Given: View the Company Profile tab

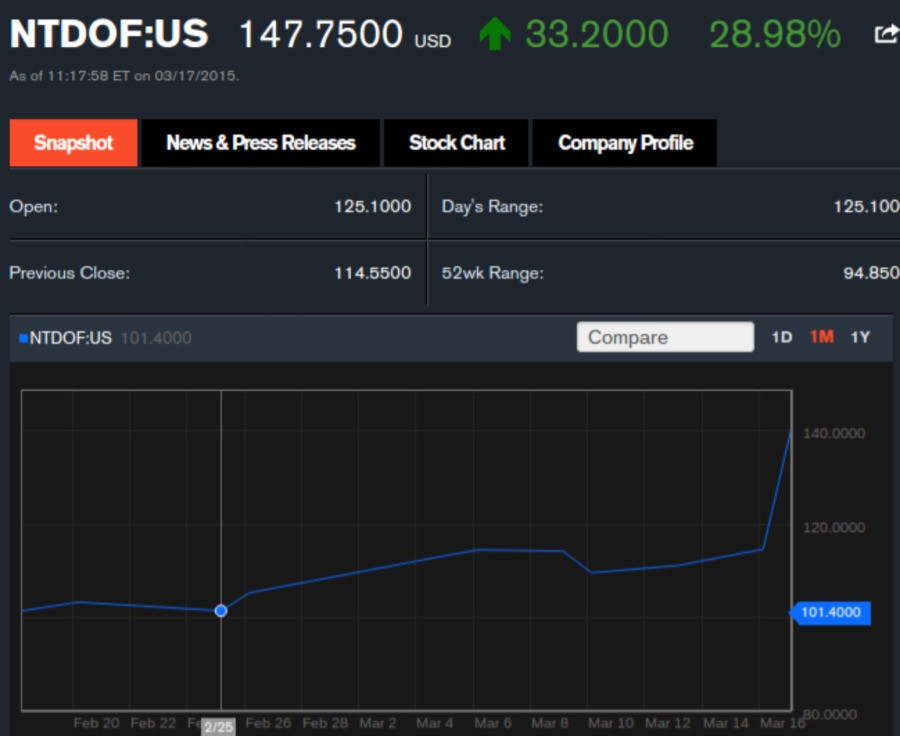Looking at the screenshot, I should [625, 143].
